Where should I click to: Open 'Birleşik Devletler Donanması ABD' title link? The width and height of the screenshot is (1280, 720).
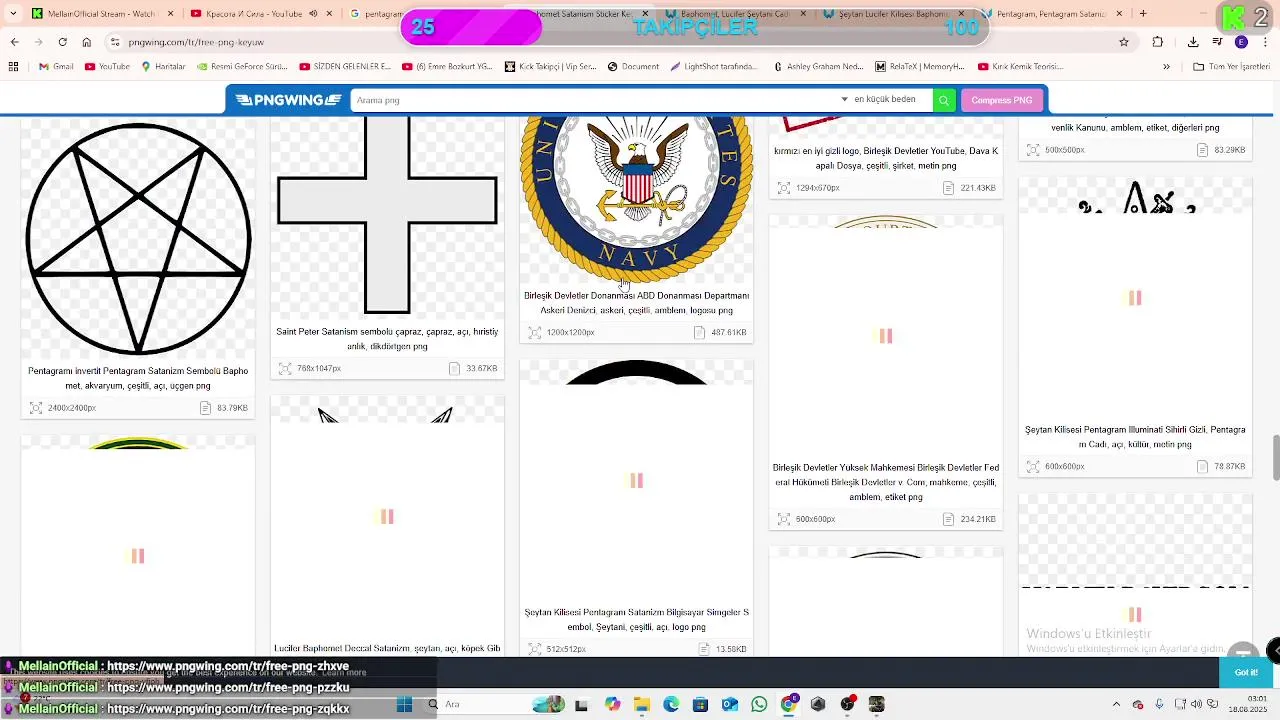[636, 303]
